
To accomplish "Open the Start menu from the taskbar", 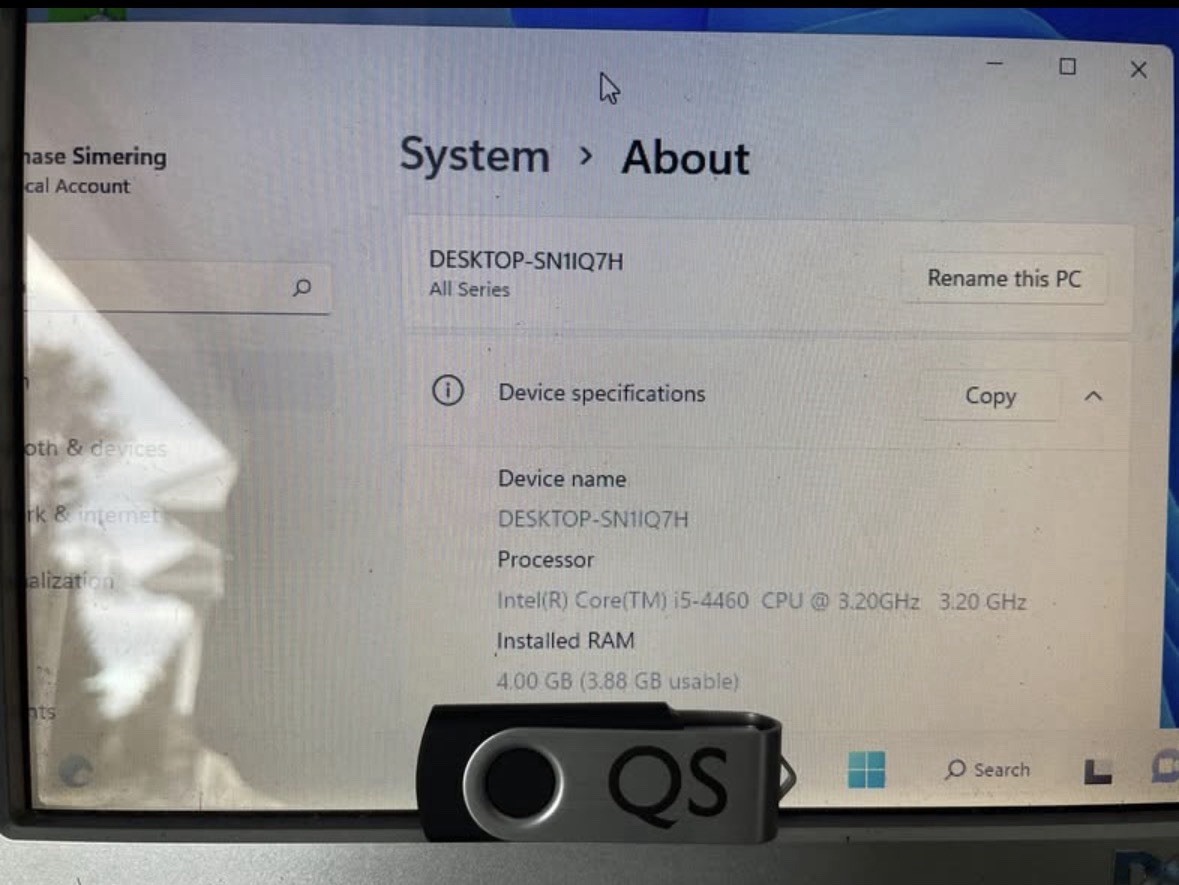I will point(865,770).
